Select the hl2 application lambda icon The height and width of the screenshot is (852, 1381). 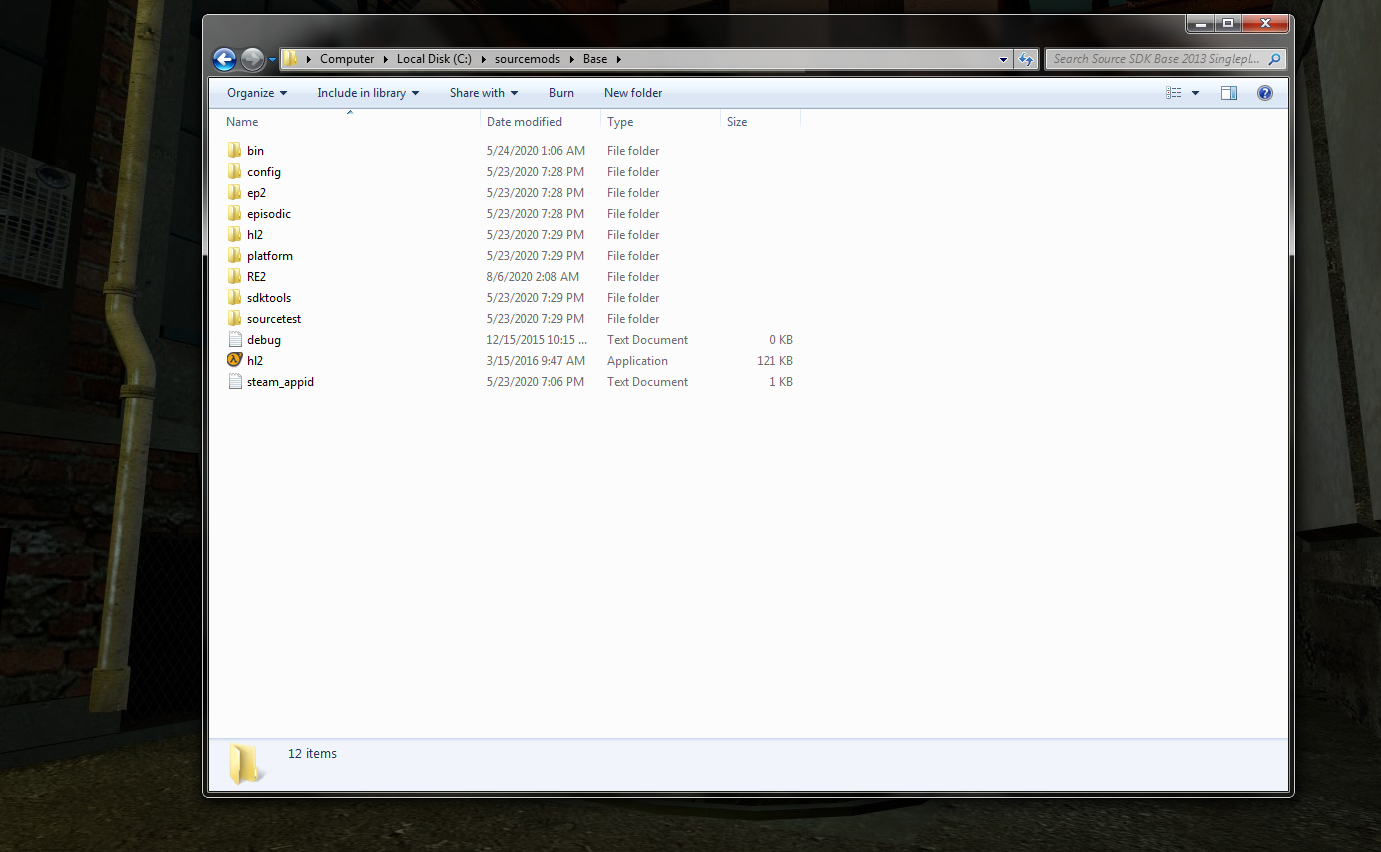[x=235, y=360]
